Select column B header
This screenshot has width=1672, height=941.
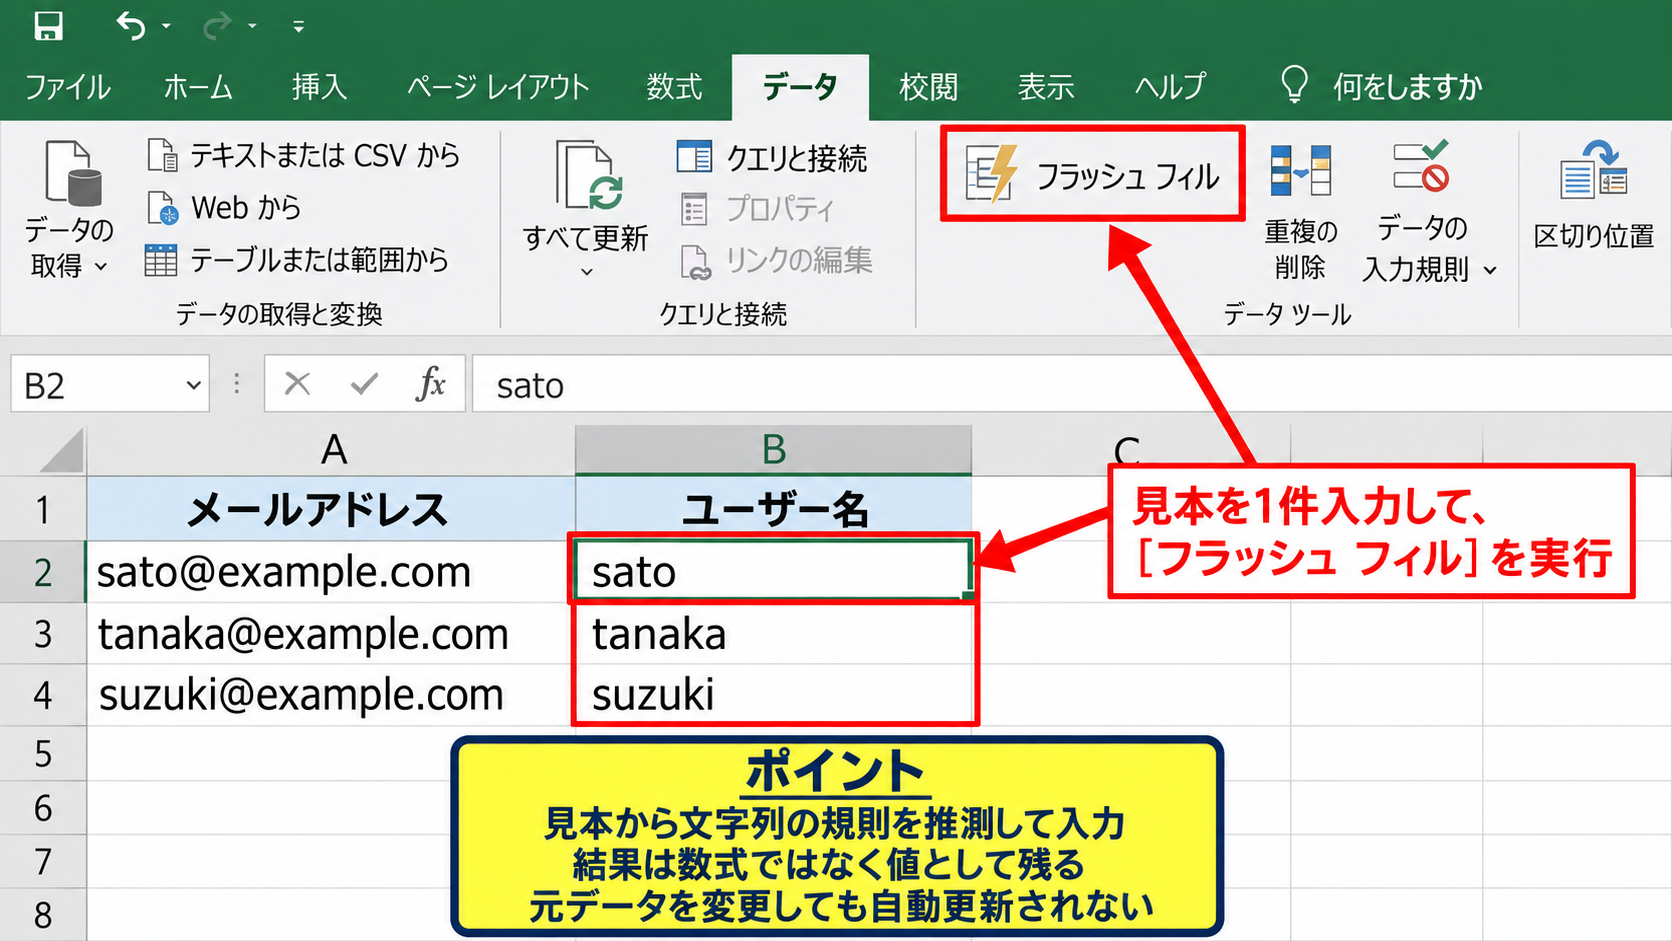(x=773, y=450)
